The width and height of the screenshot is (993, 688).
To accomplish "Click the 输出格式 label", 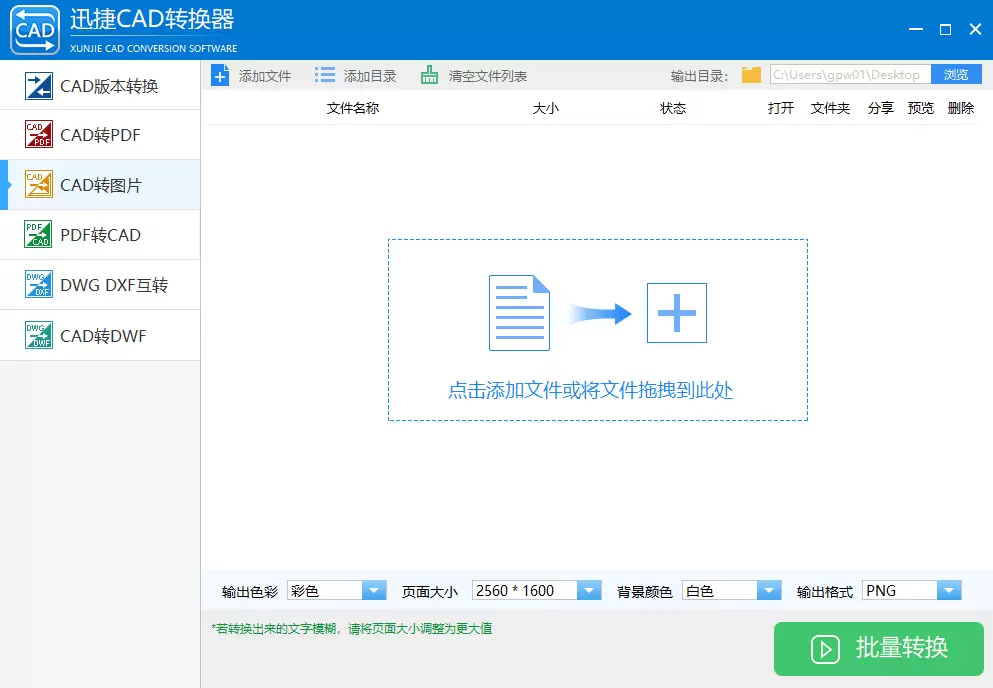I will click(825, 592).
